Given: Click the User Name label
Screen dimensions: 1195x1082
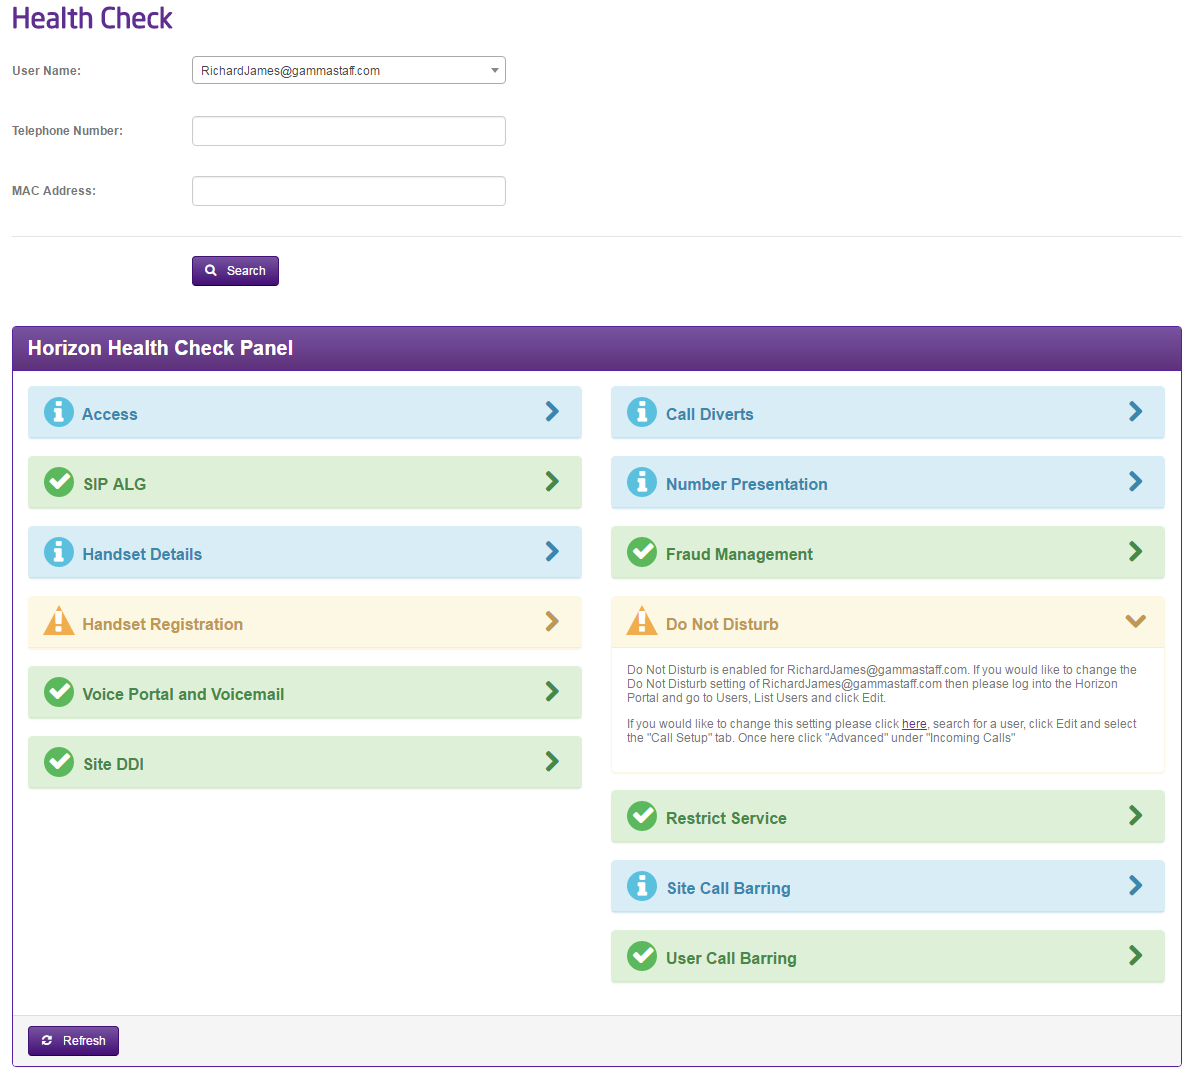Looking at the screenshot, I should (46, 71).
